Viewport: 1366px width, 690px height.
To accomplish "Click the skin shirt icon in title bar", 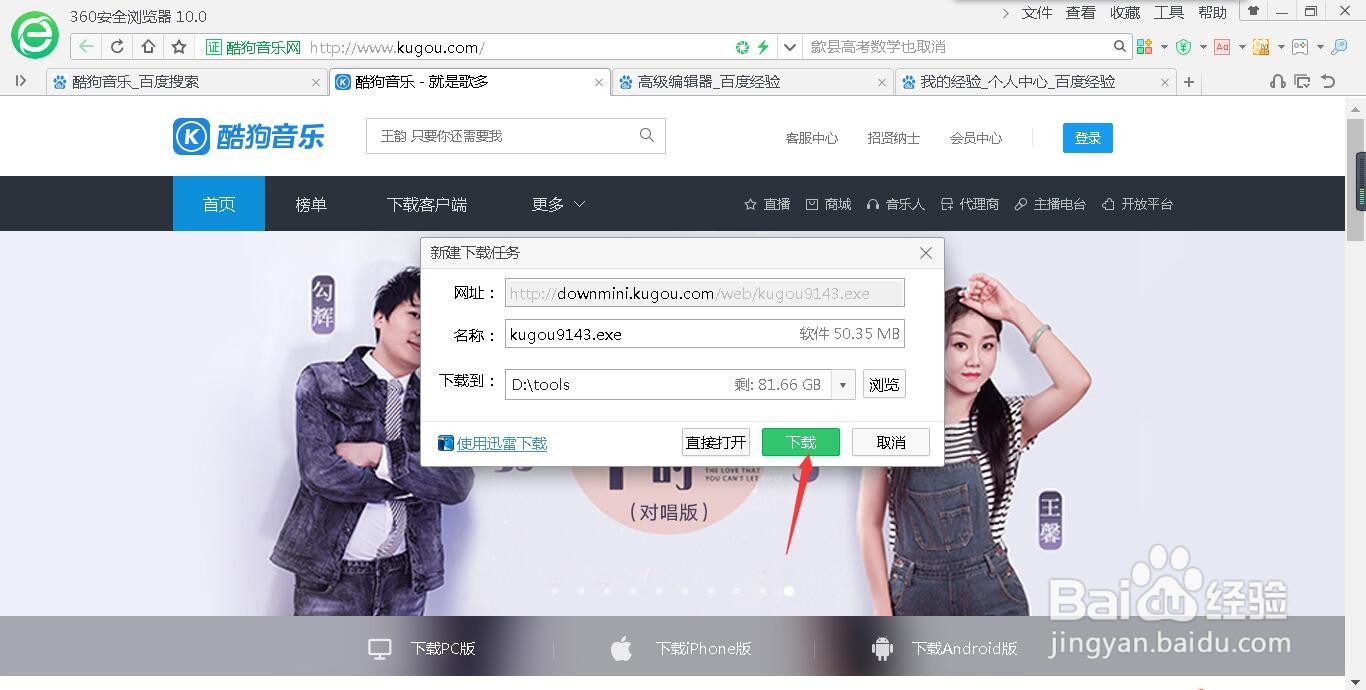I will tap(1253, 11).
